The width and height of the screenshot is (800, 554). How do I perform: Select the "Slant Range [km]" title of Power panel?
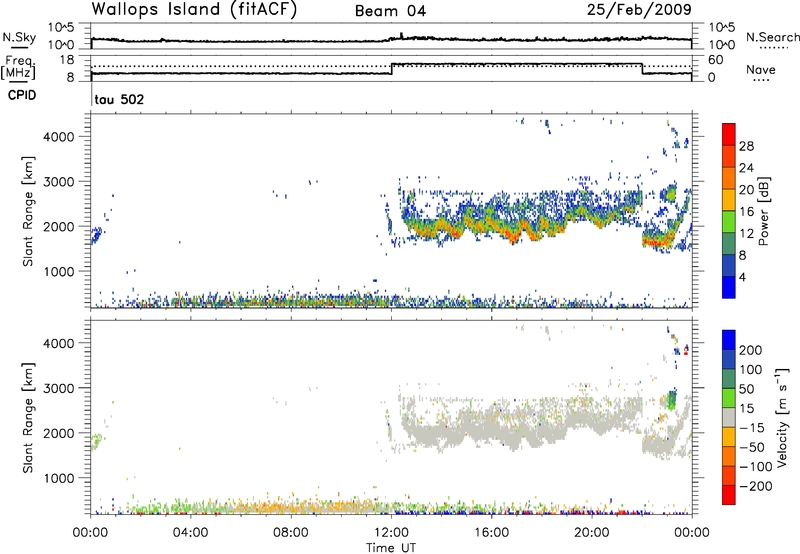[x=28, y=211]
